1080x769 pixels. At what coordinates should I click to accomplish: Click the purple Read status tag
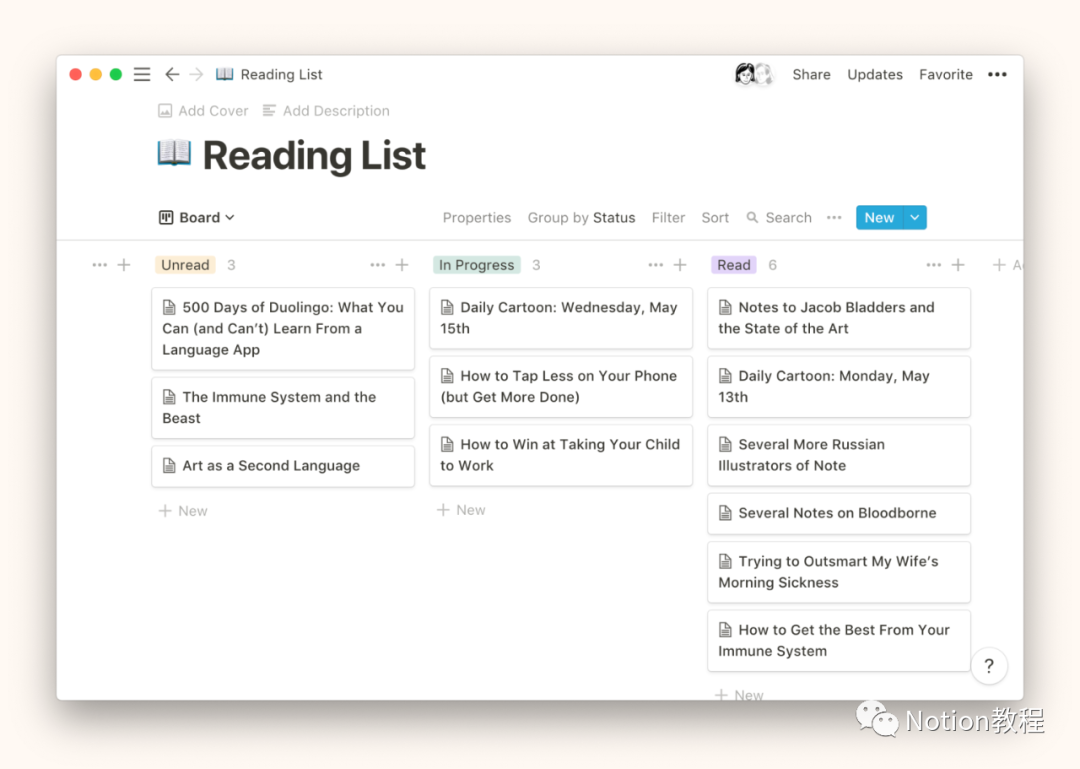733,265
